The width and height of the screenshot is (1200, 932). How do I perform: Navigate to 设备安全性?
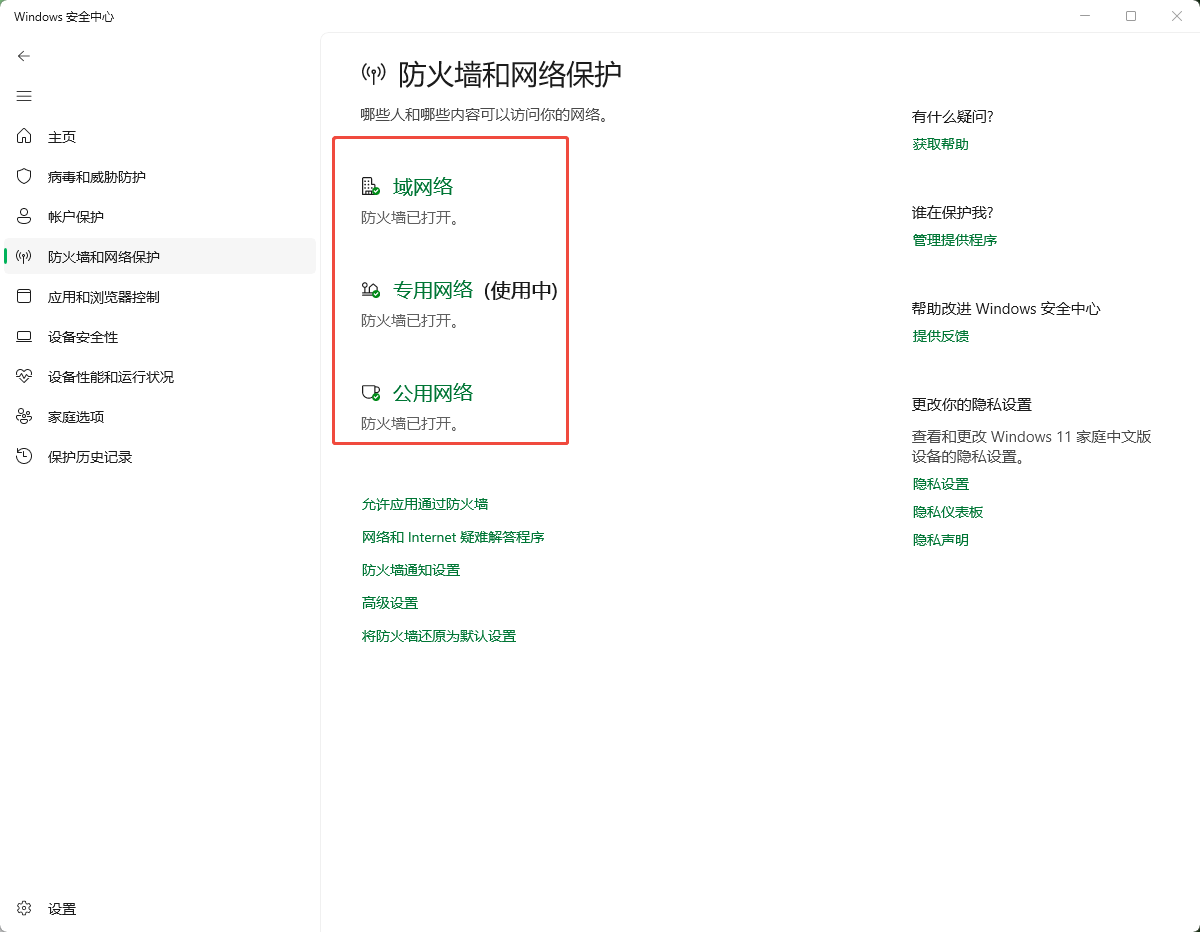click(160, 337)
